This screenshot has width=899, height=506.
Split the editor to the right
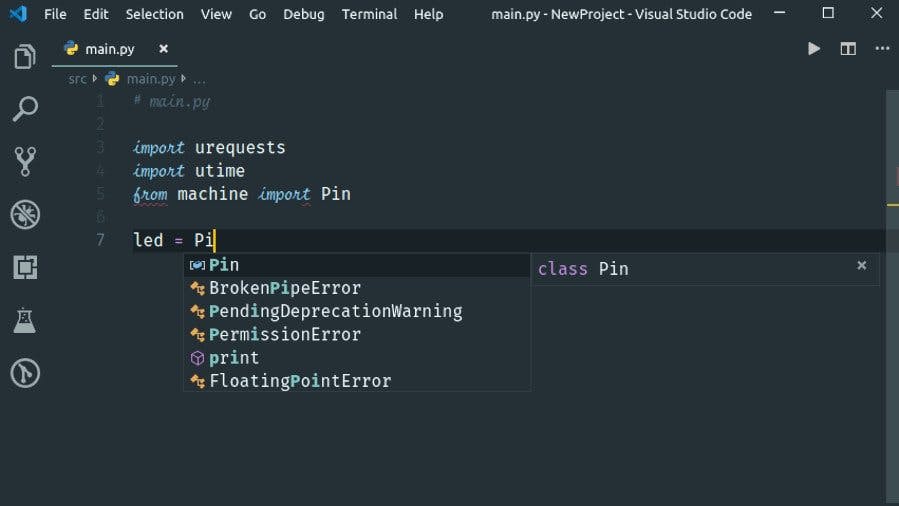pos(848,48)
